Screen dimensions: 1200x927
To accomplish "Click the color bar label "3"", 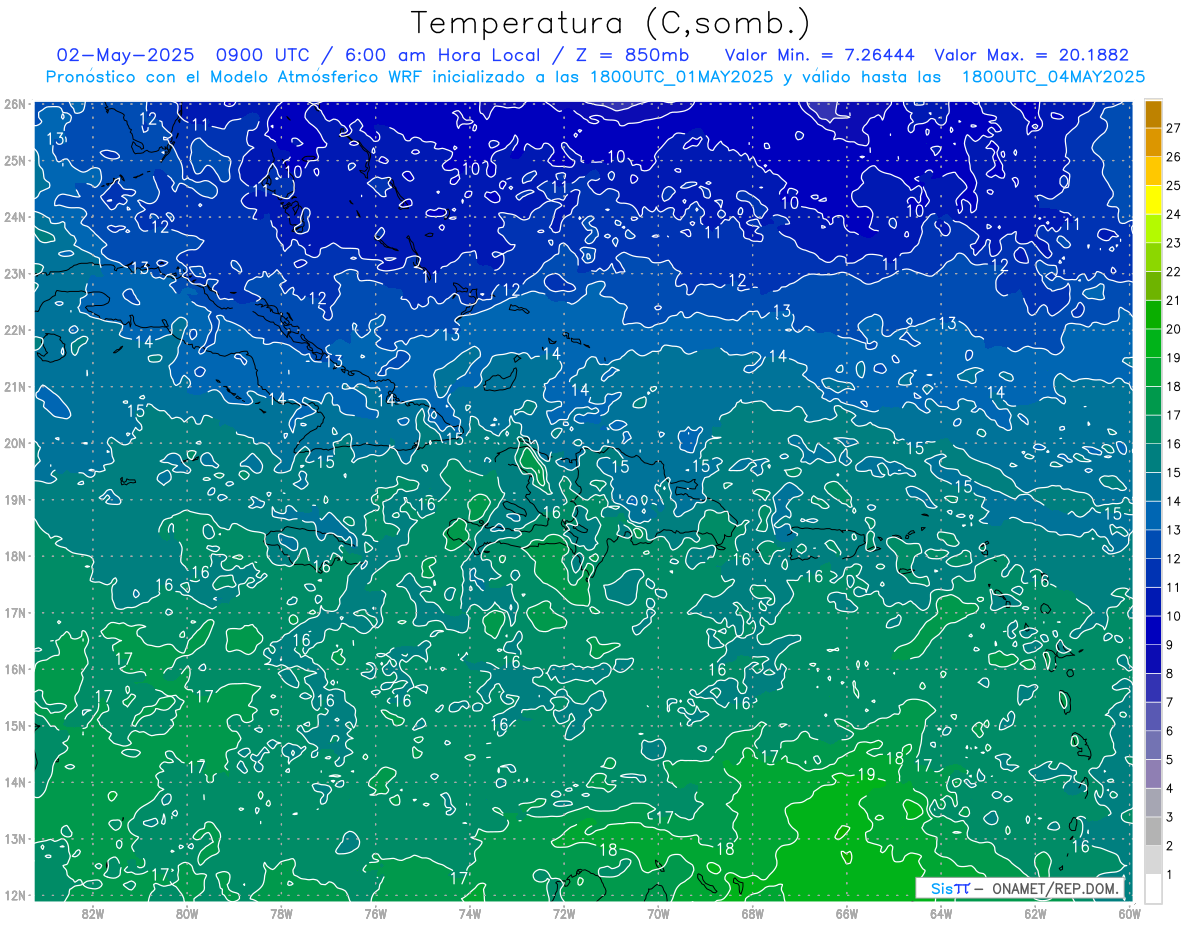I will (1170, 818).
